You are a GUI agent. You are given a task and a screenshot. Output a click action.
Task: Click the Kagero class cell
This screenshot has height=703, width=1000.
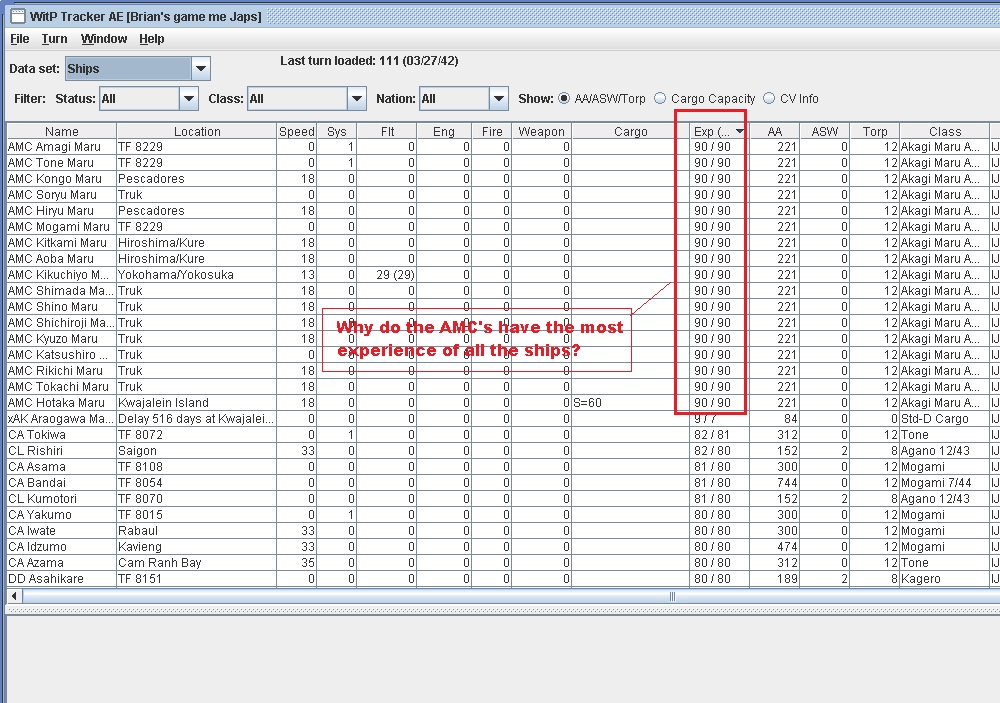945,579
